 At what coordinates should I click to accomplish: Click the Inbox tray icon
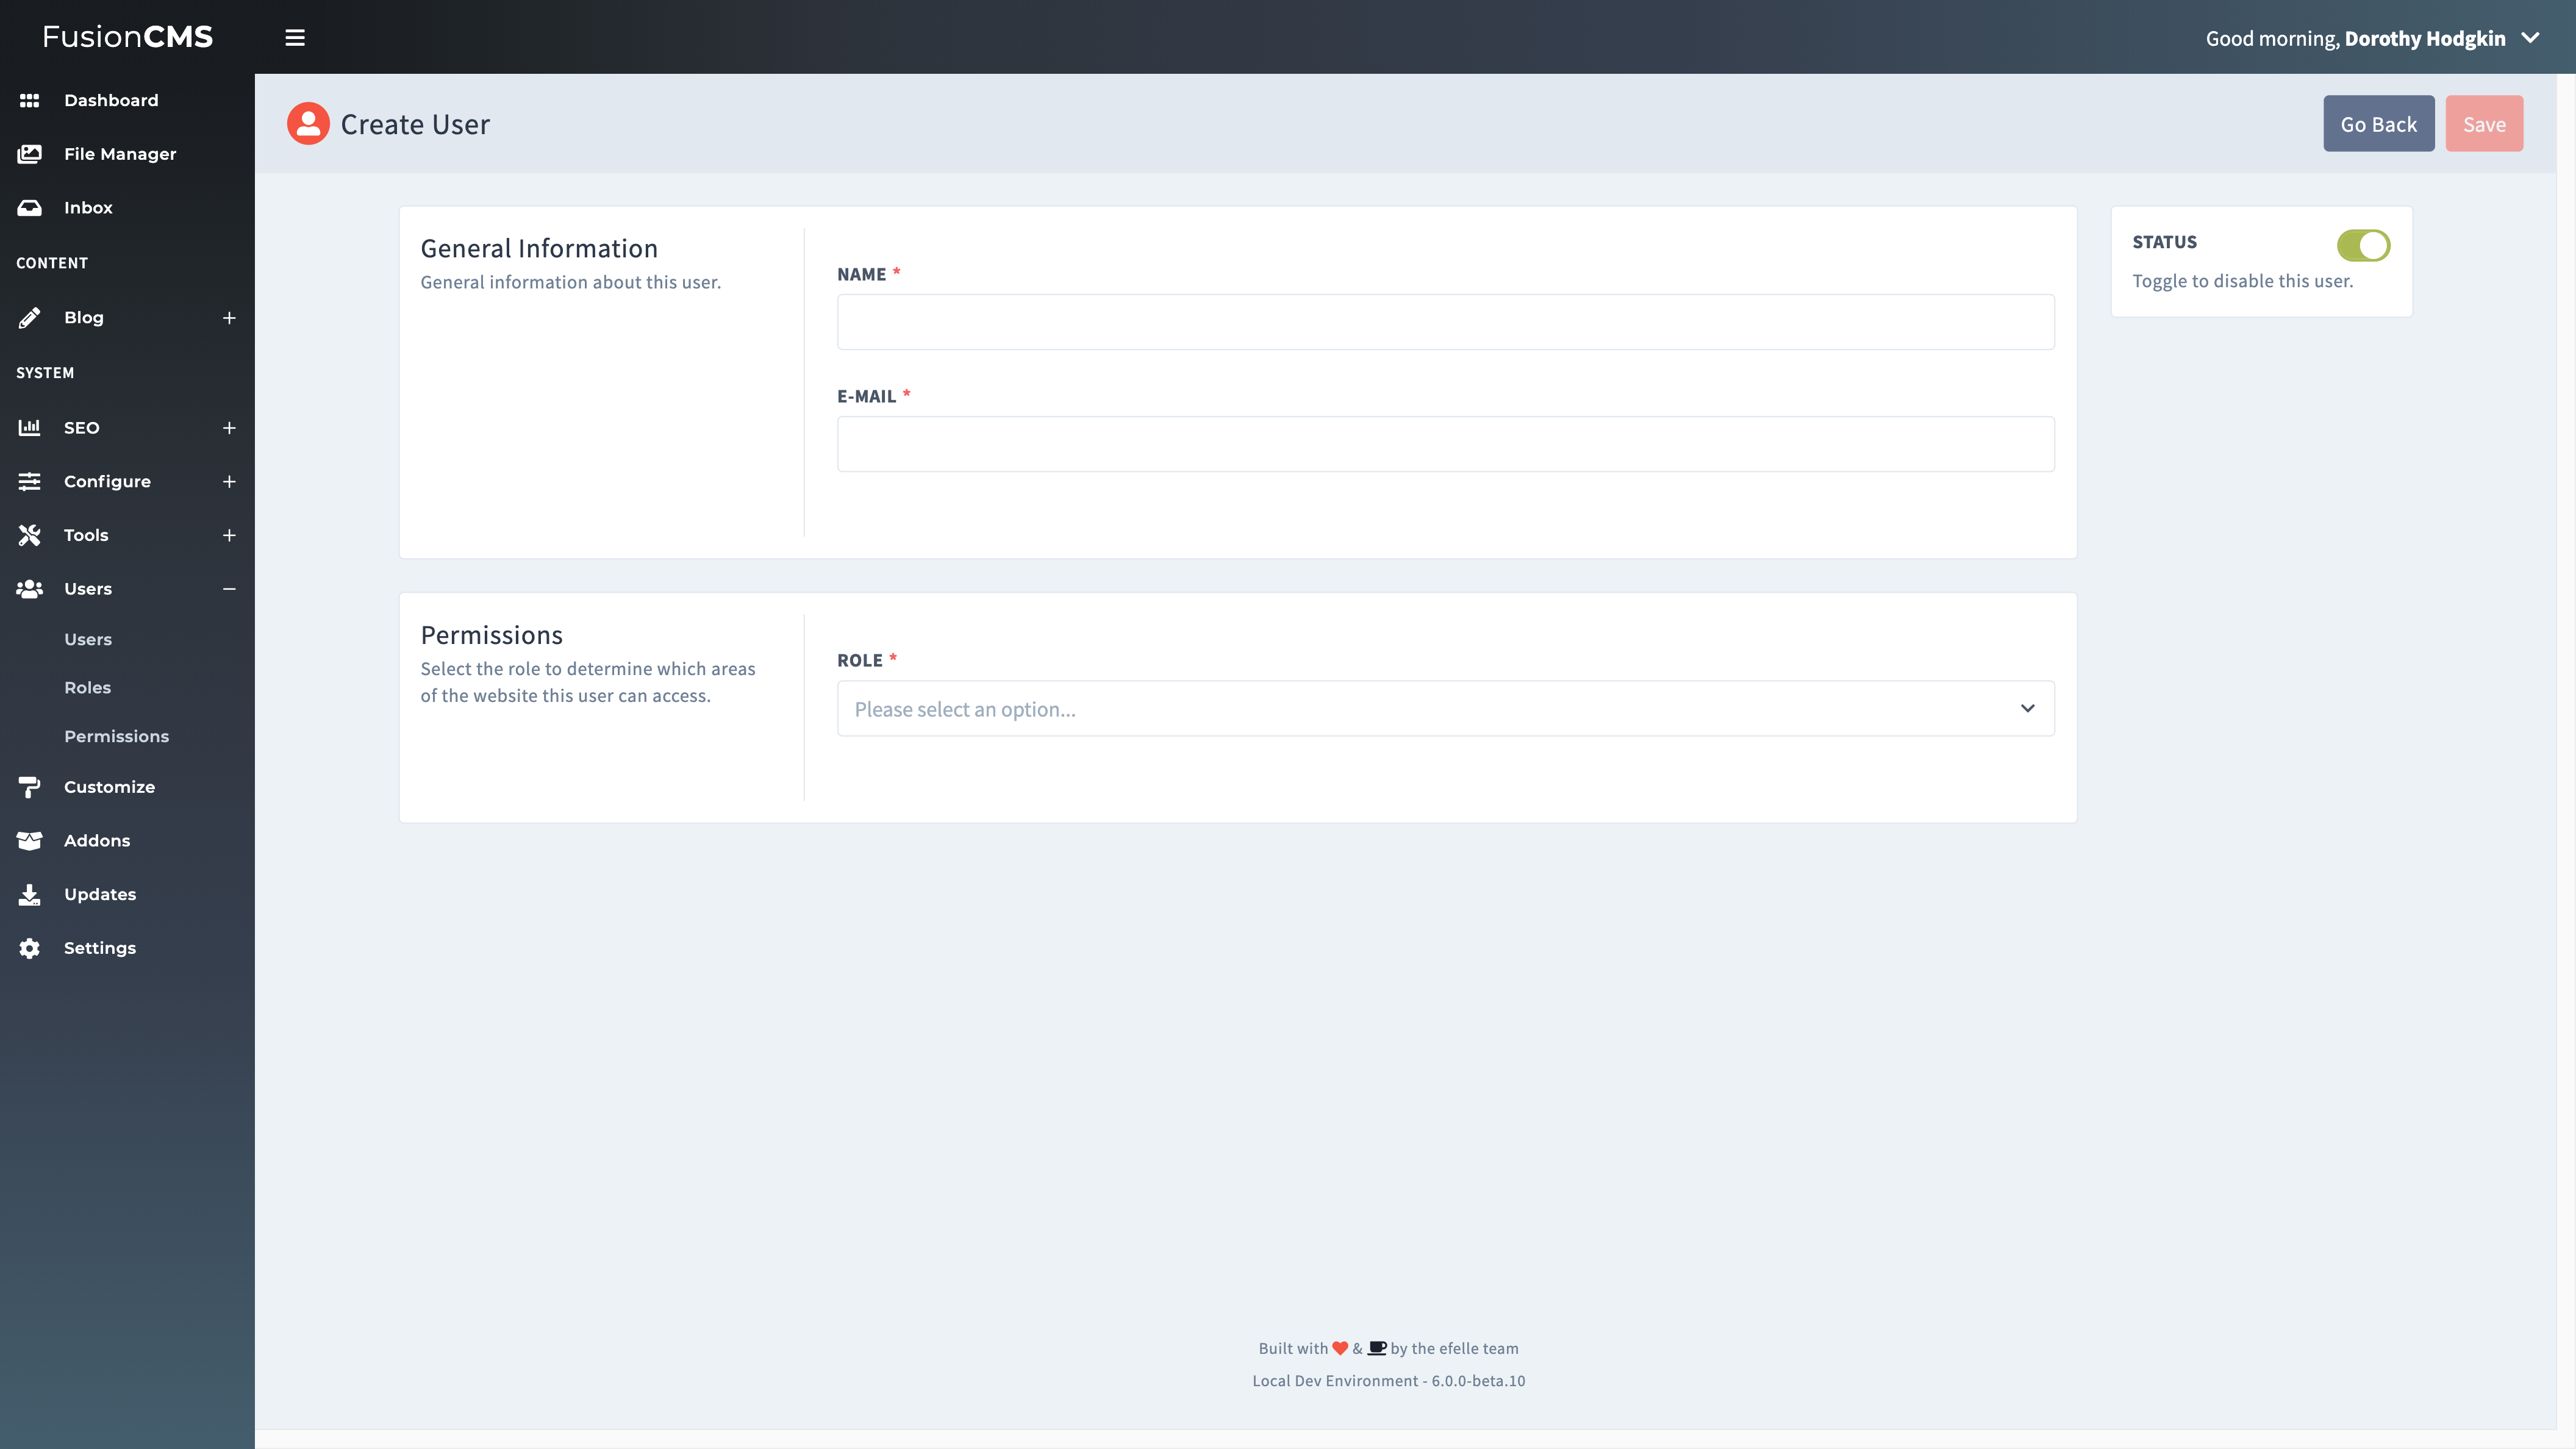click(29, 208)
